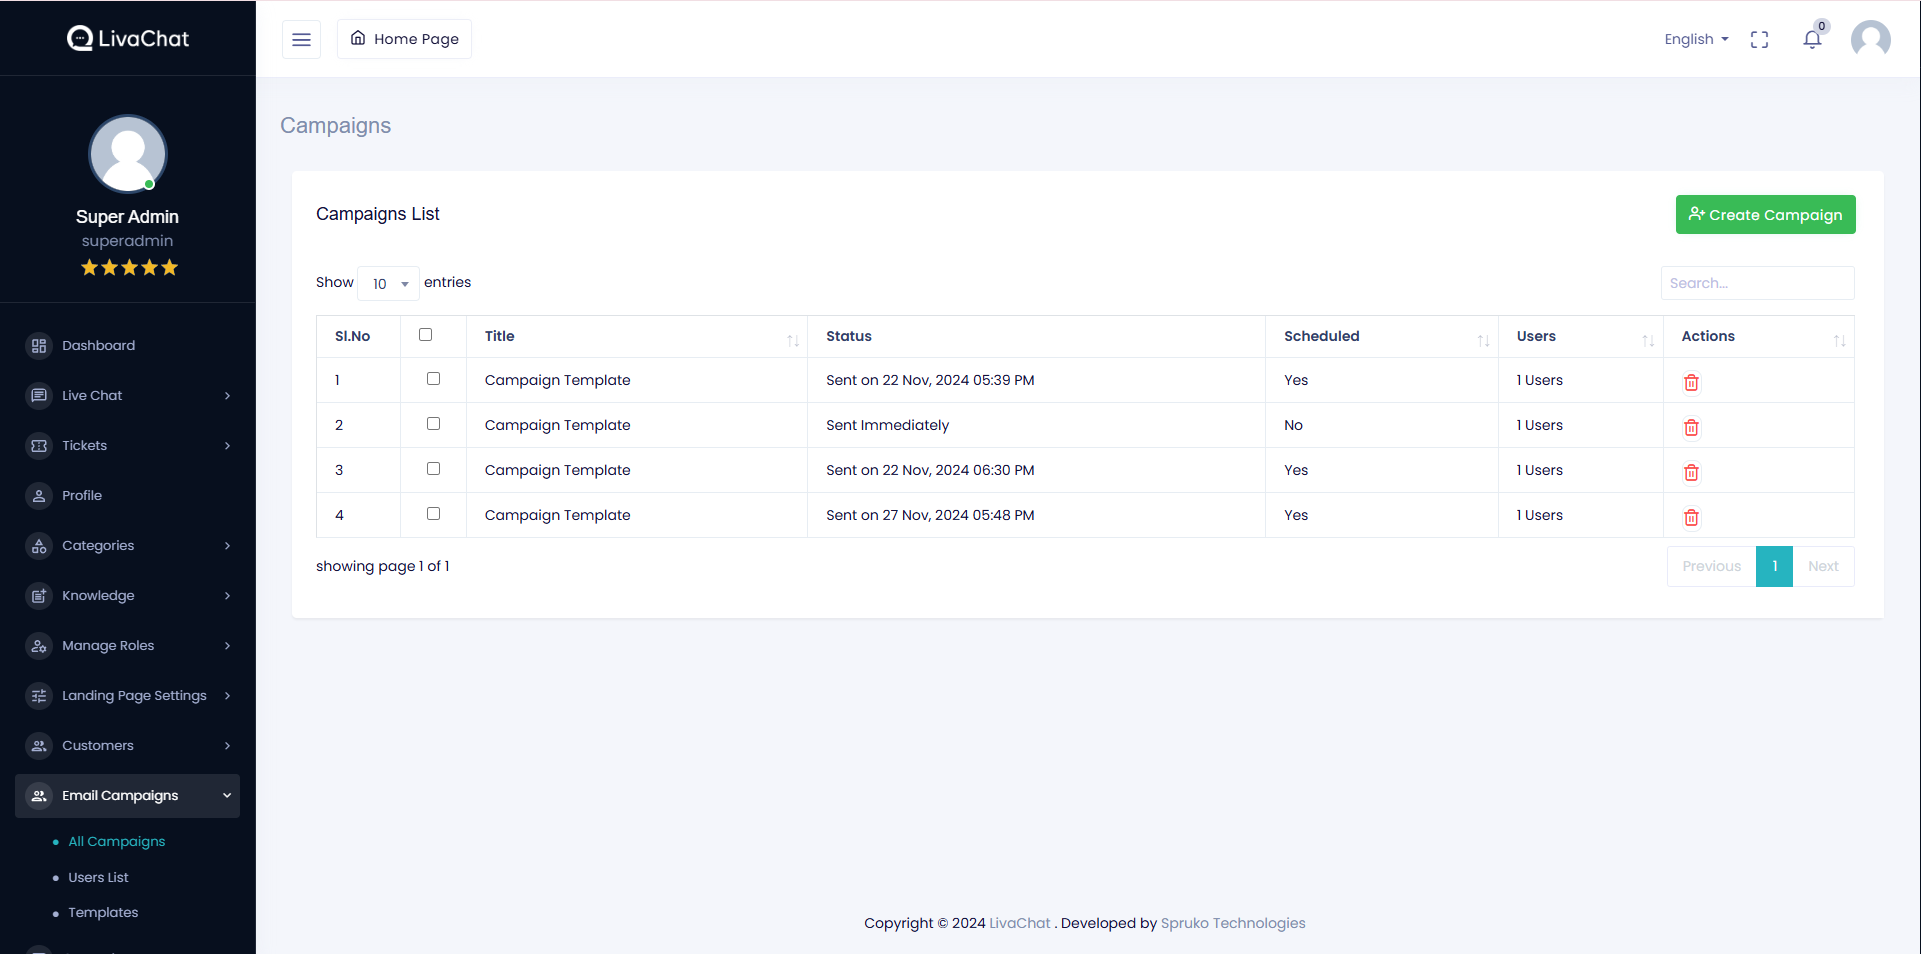The width and height of the screenshot is (1921, 954).
Task: Check the checkbox for campaign row 2
Action: tap(433, 424)
